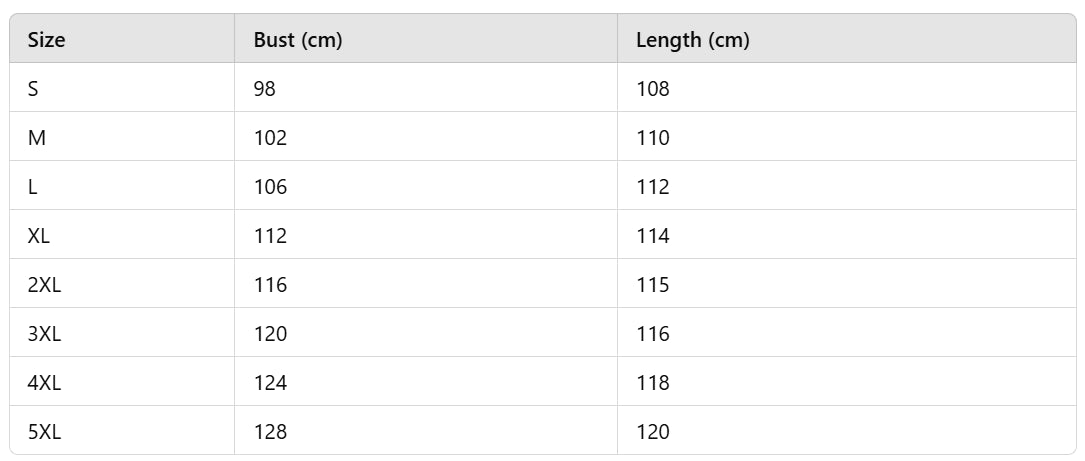Image resolution: width=1085 pixels, height=461 pixels.
Task: Click the L size label
Action: click(x=33, y=187)
